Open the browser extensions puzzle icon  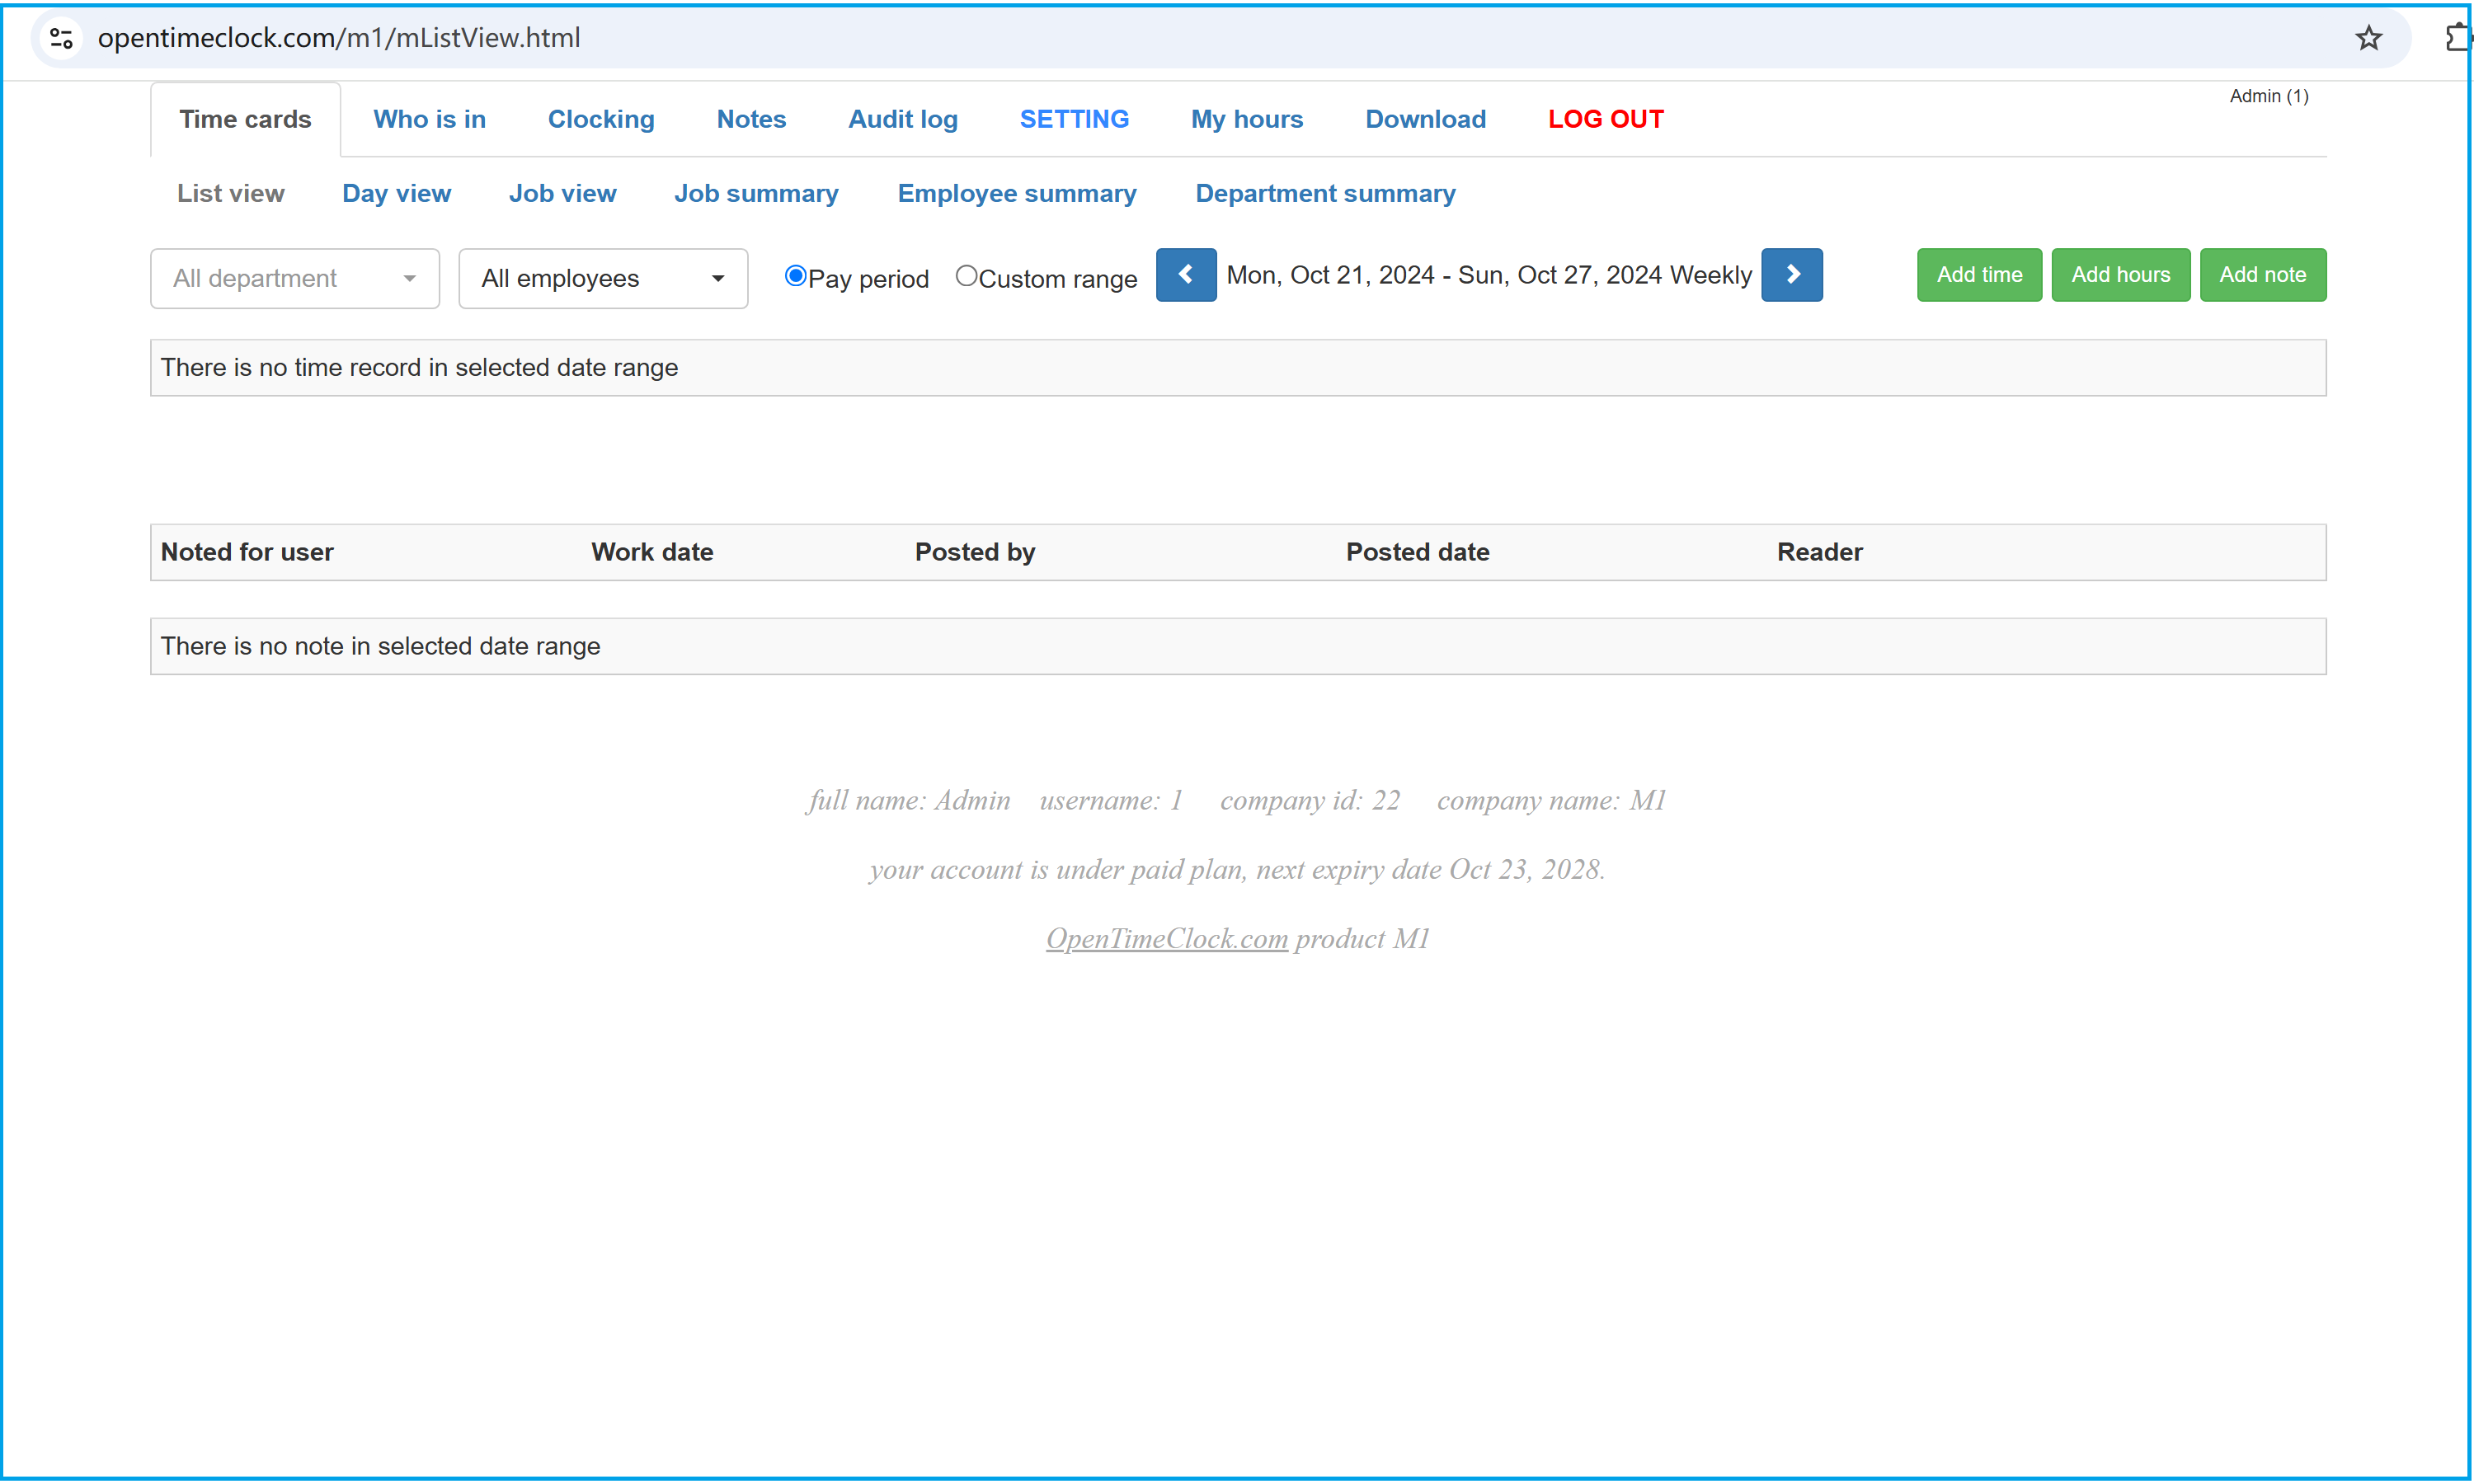coord(2458,38)
